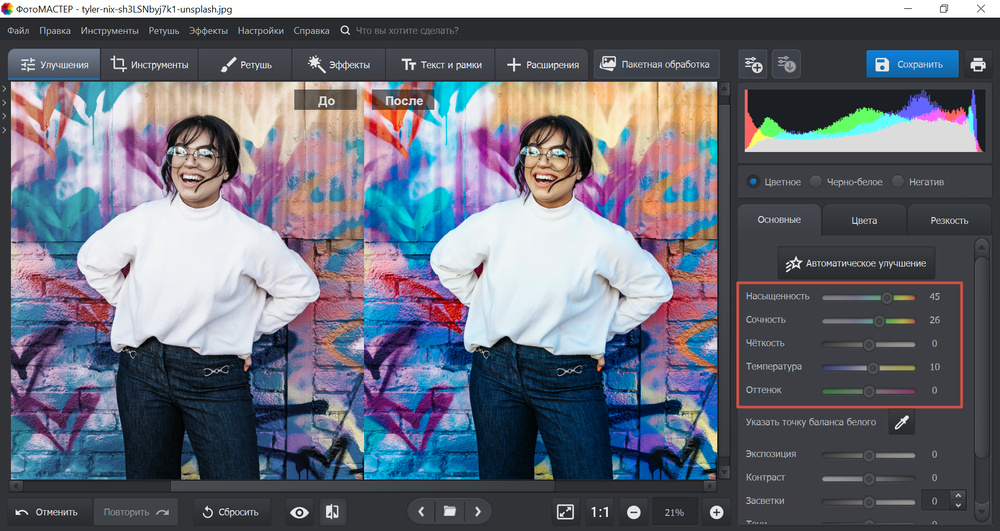Go to the previous photo arrow
The height and width of the screenshot is (531, 1000).
(x=421, y=512)
